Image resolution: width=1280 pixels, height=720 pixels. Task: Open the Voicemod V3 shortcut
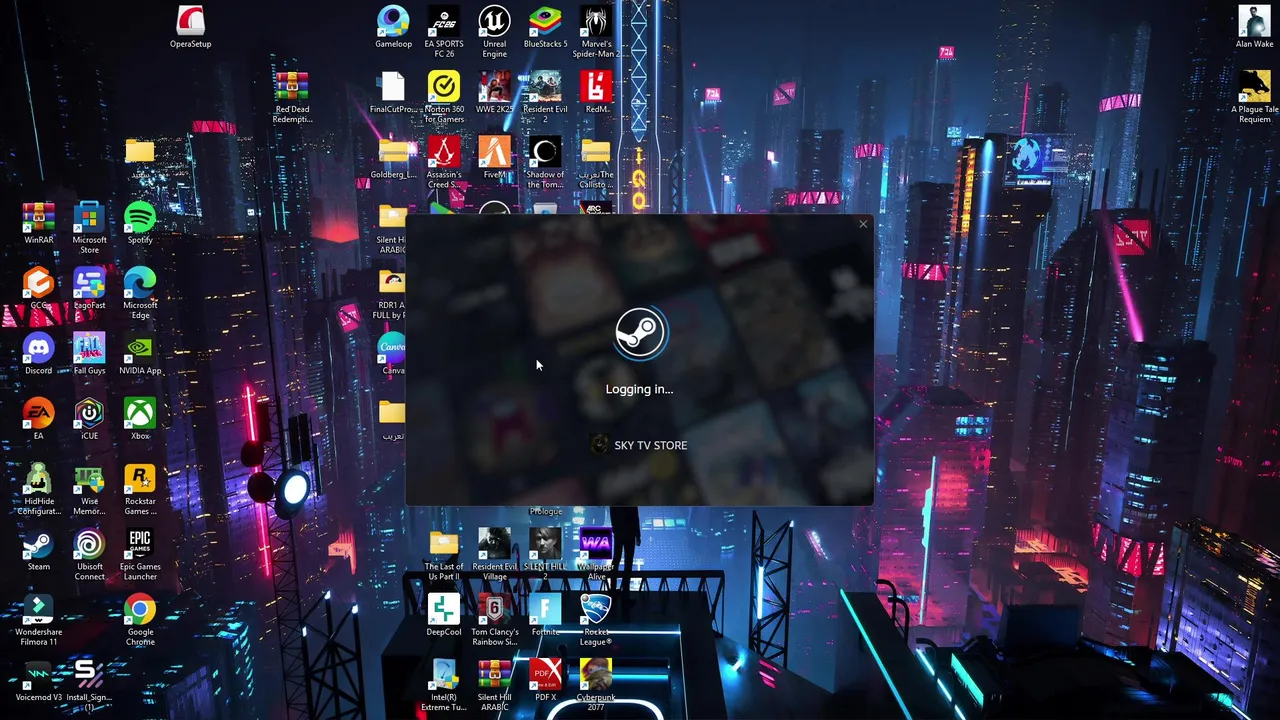(x=39, y=679)
